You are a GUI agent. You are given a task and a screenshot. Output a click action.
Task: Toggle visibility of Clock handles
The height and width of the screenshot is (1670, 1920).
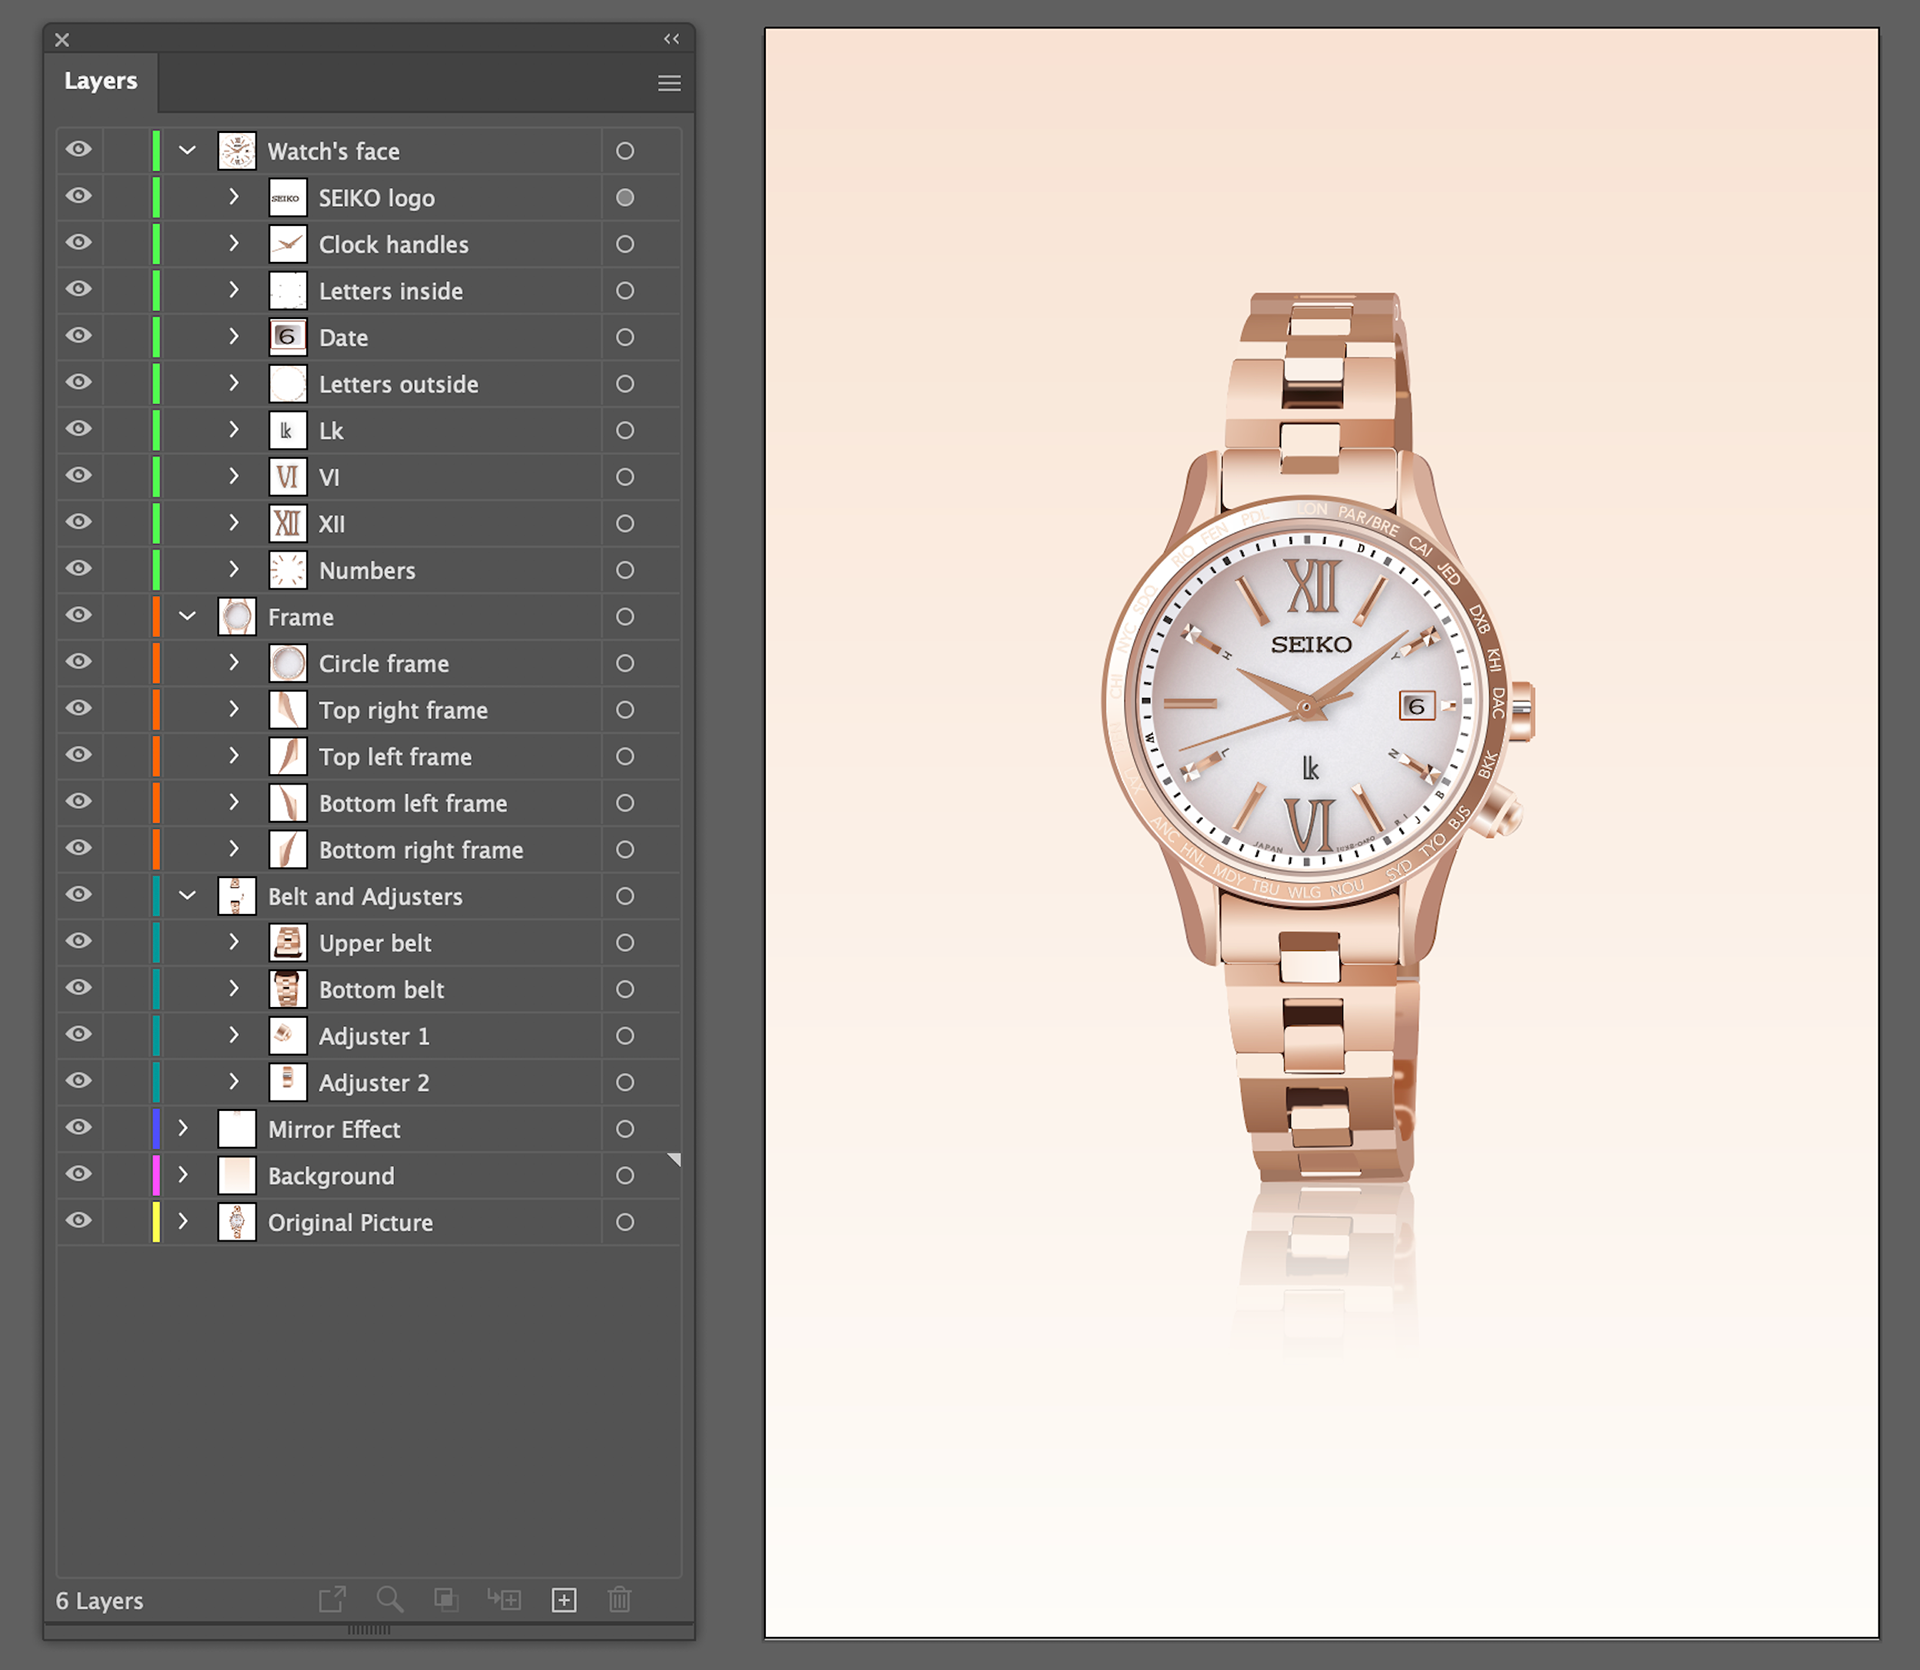79,243
